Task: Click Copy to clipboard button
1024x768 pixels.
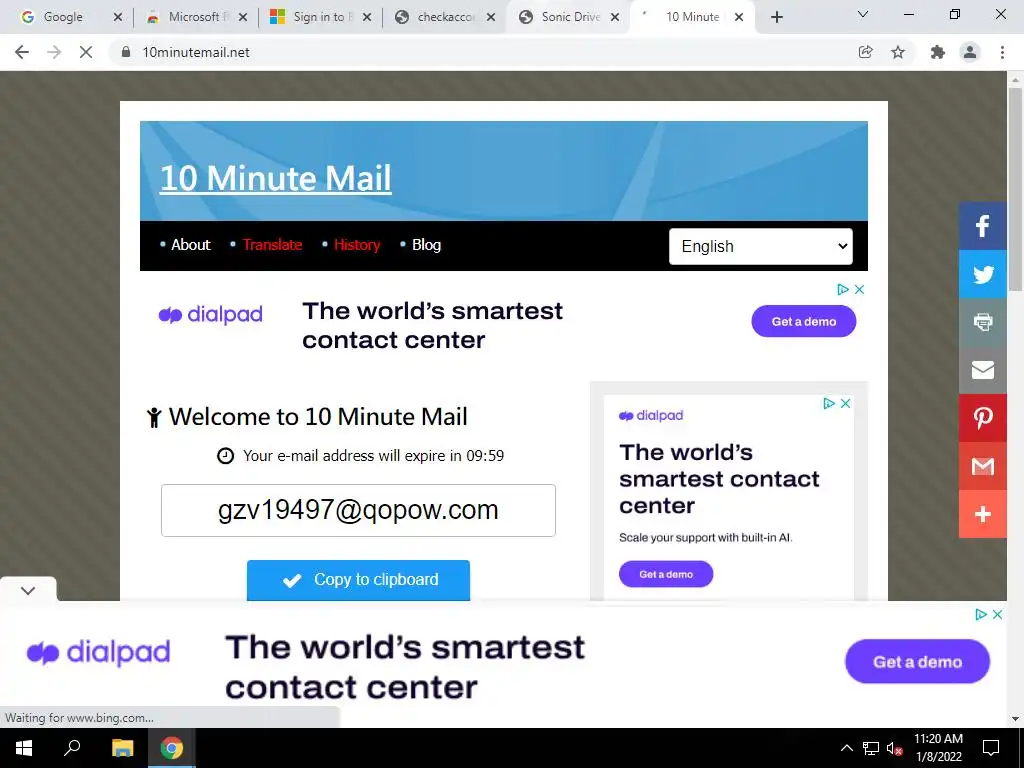Action: (x=358, y=580)
